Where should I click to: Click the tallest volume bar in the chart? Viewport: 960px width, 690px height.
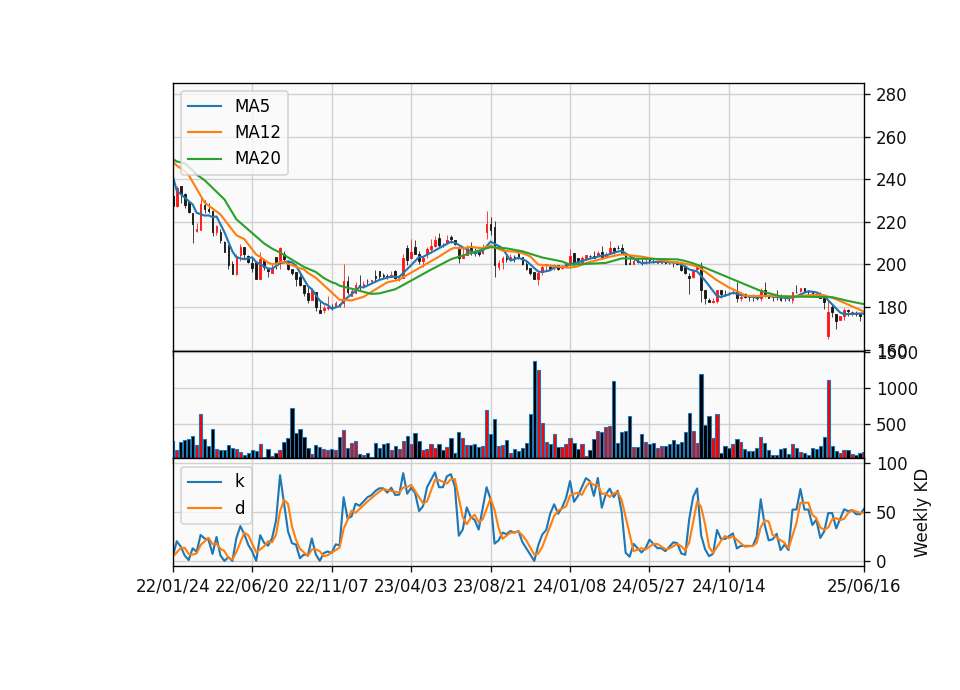534,410
